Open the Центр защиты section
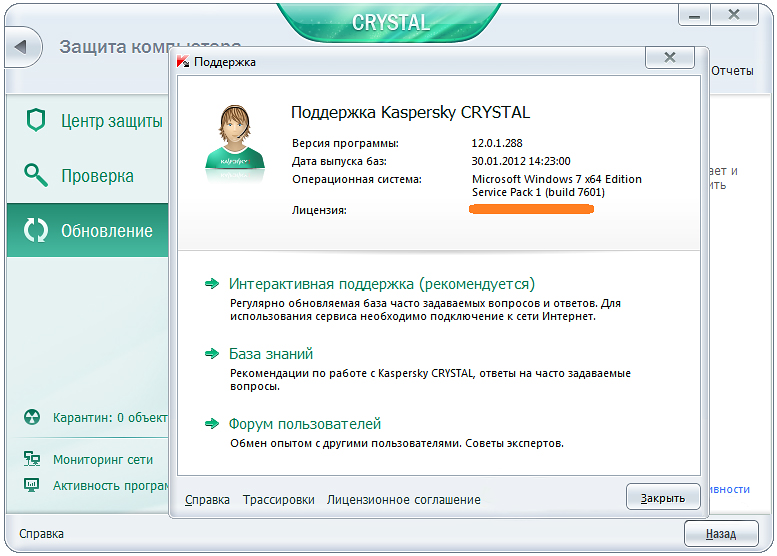The image size is (777, 556). [x=112, y=120]
